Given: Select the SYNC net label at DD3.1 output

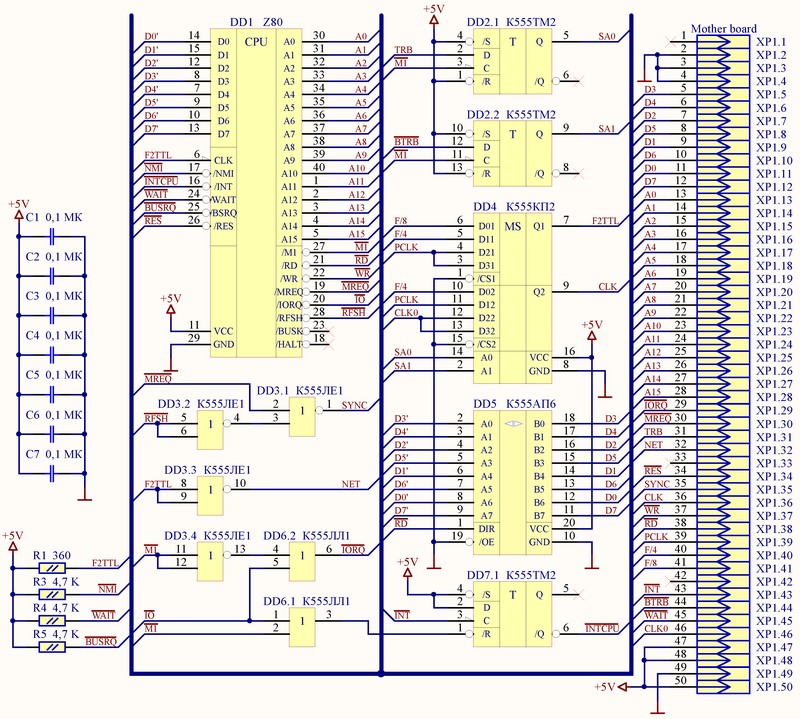Looking at the screenshot, I should click(355, 405).
